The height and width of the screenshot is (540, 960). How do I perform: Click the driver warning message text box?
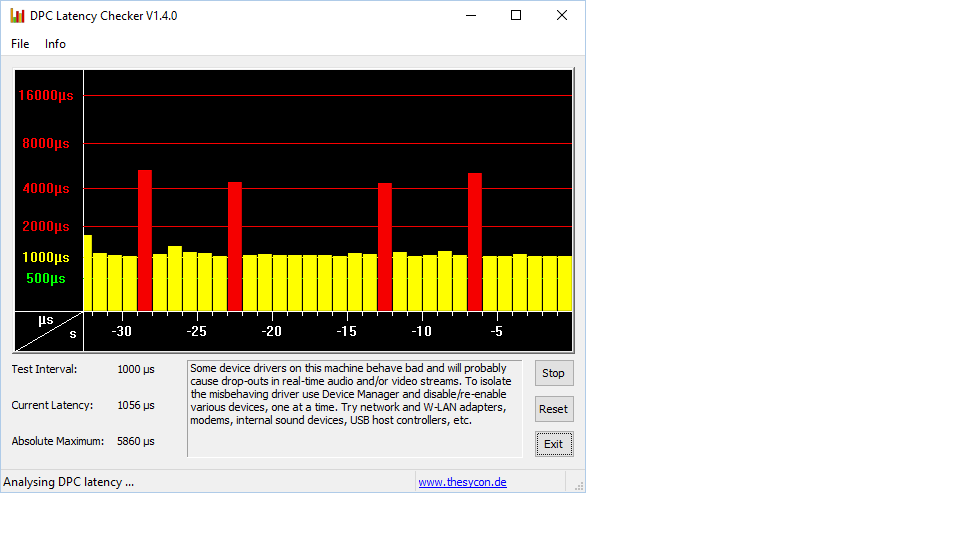coord(354,408)
